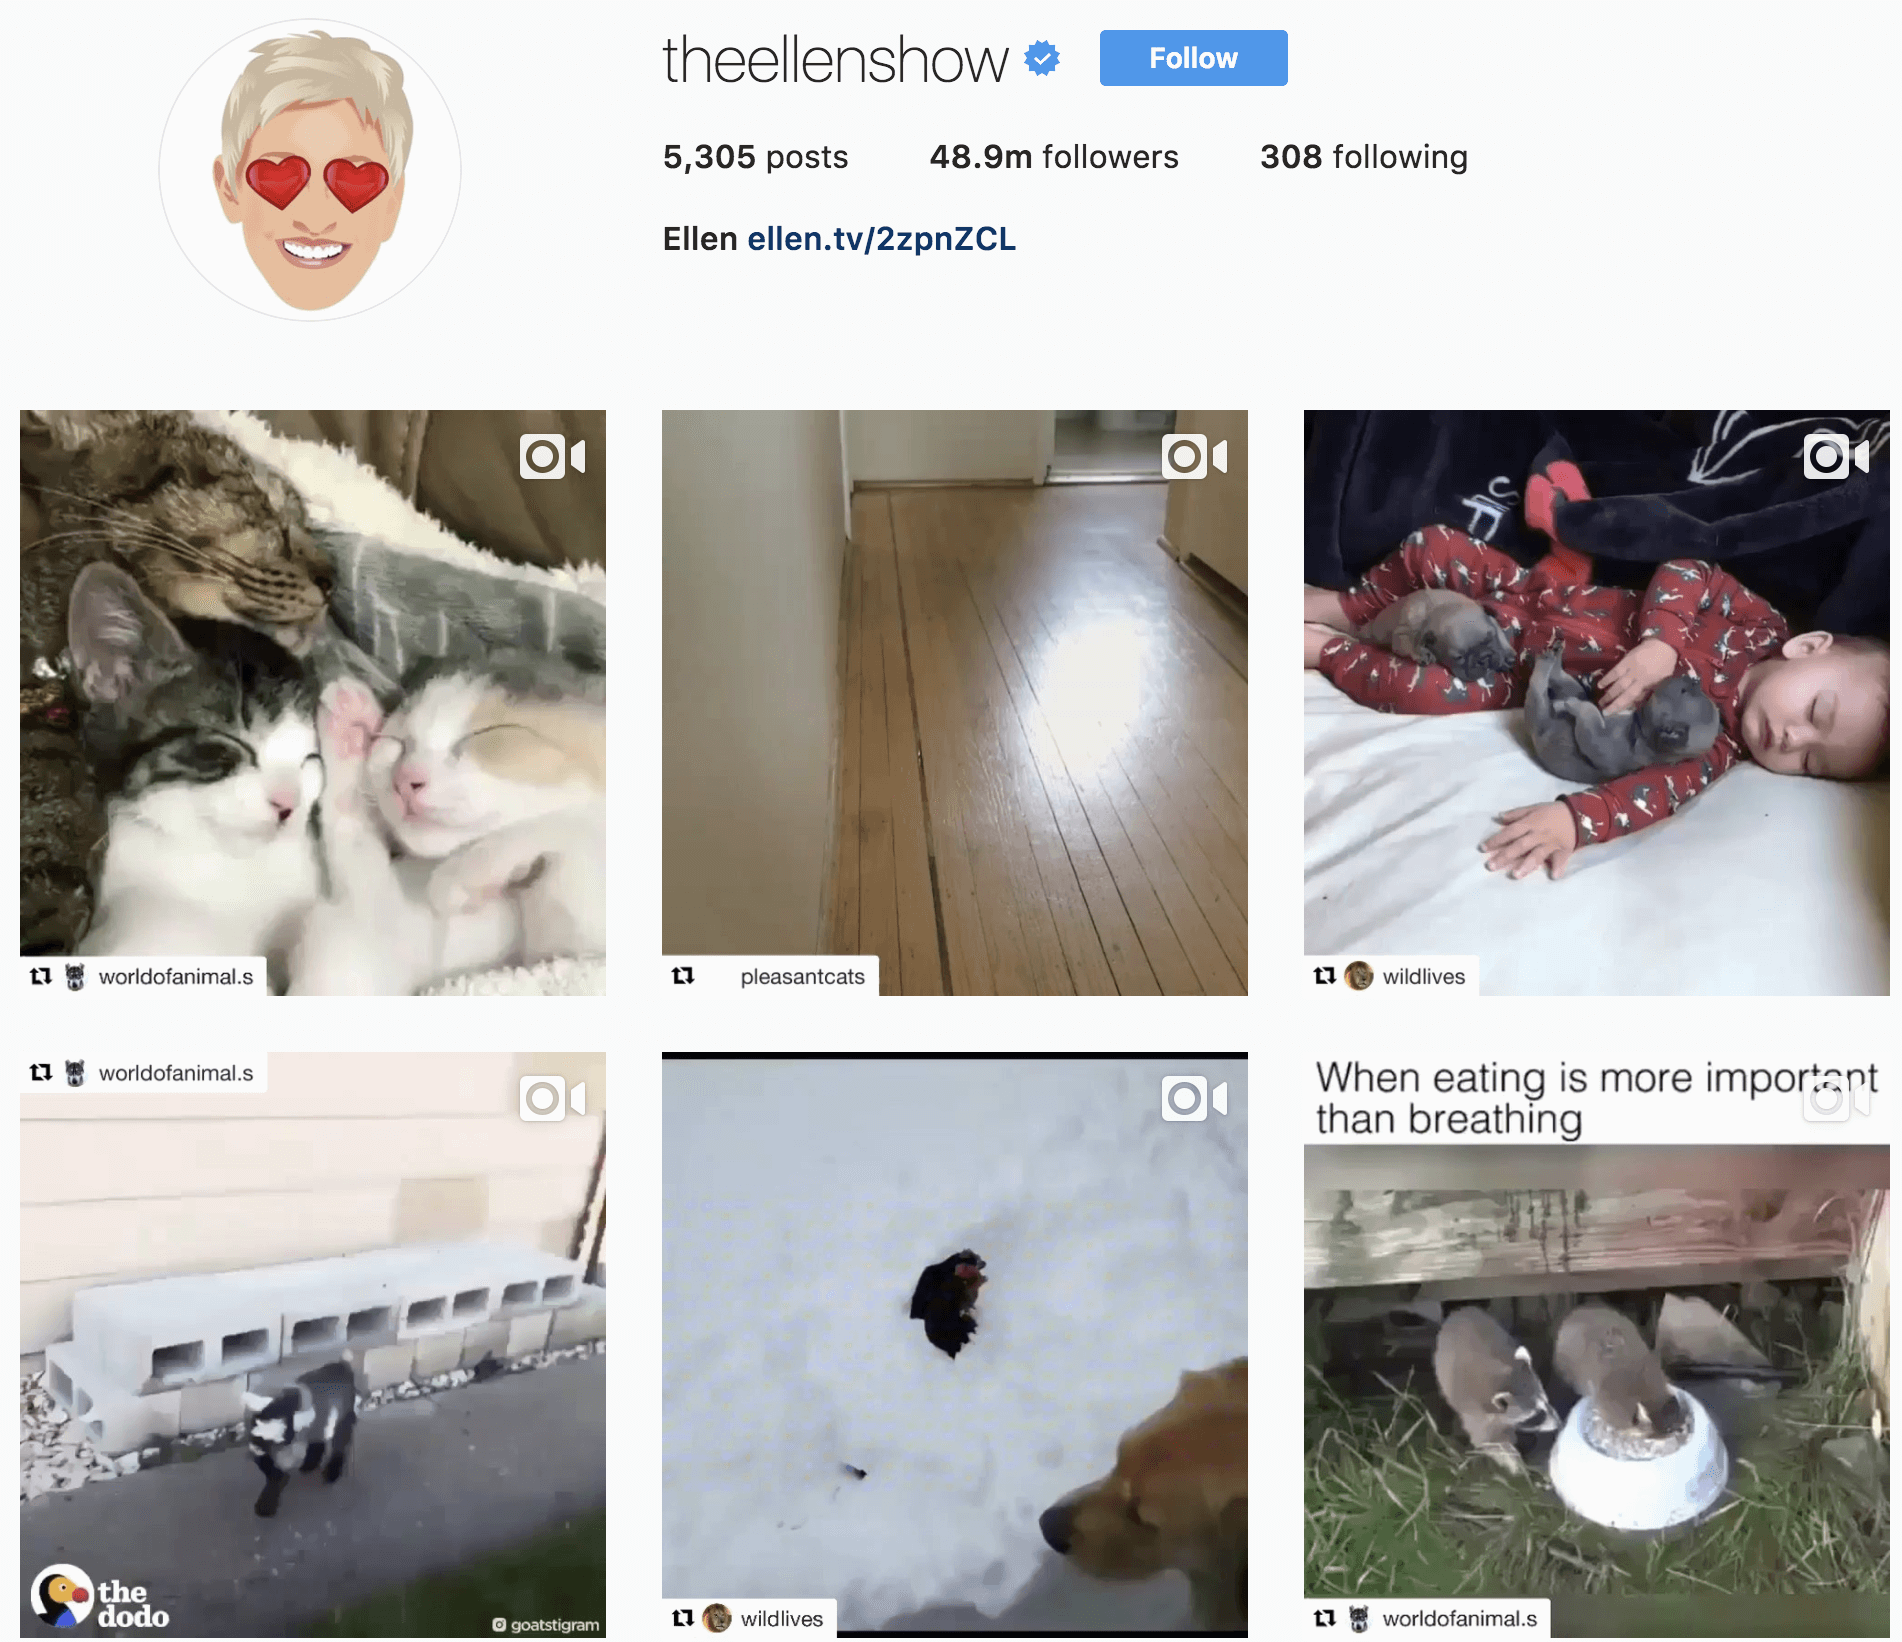The height and width of the screenshot is (1642, 1902).
Task: Click the repost icon beside pleasantcats label
Action: [x=683, y=976]
